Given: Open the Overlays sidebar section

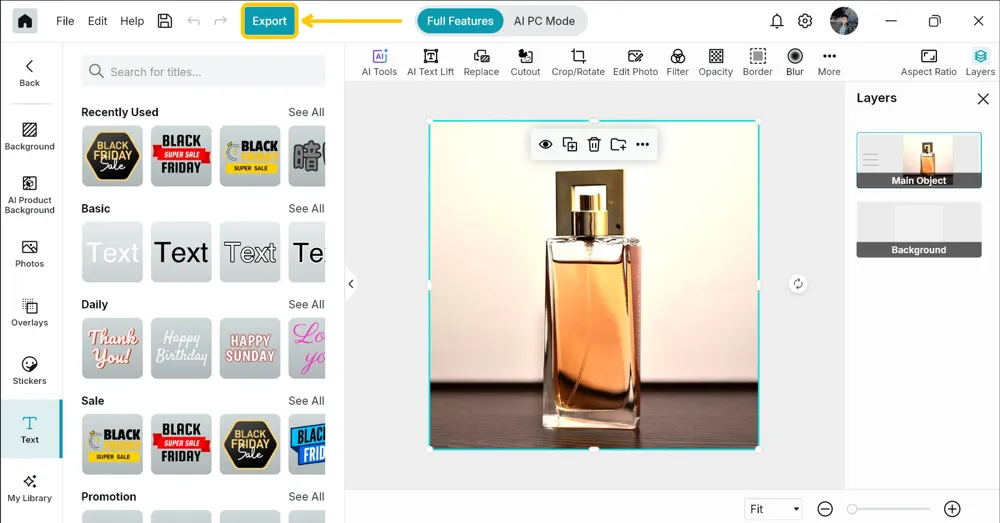Looking at the screenshot, I should [x=29, y=313].
